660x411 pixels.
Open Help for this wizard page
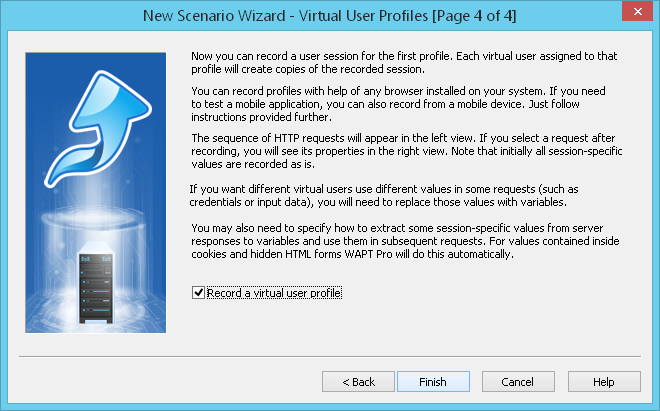tap(604, 382)
